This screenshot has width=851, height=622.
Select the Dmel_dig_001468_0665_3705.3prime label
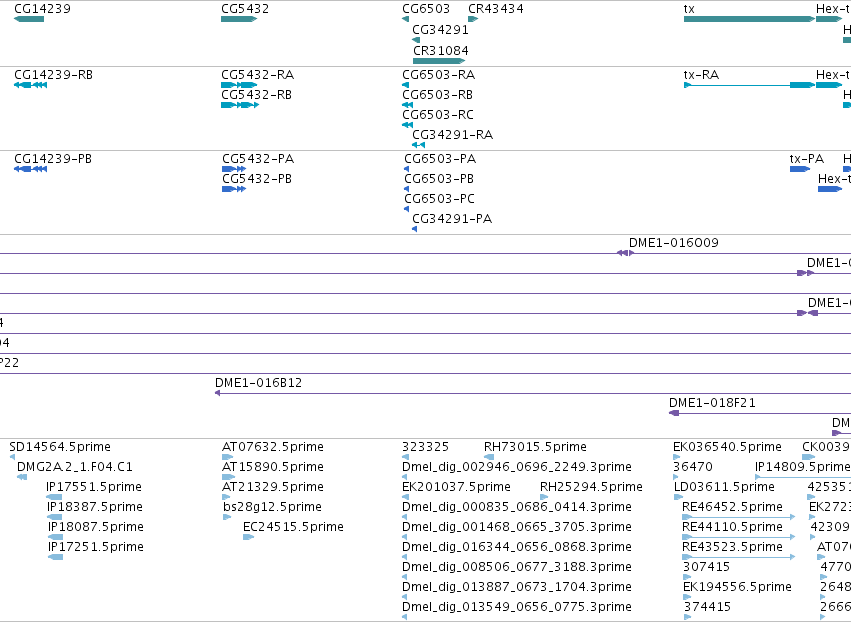[x=517, y=527]
